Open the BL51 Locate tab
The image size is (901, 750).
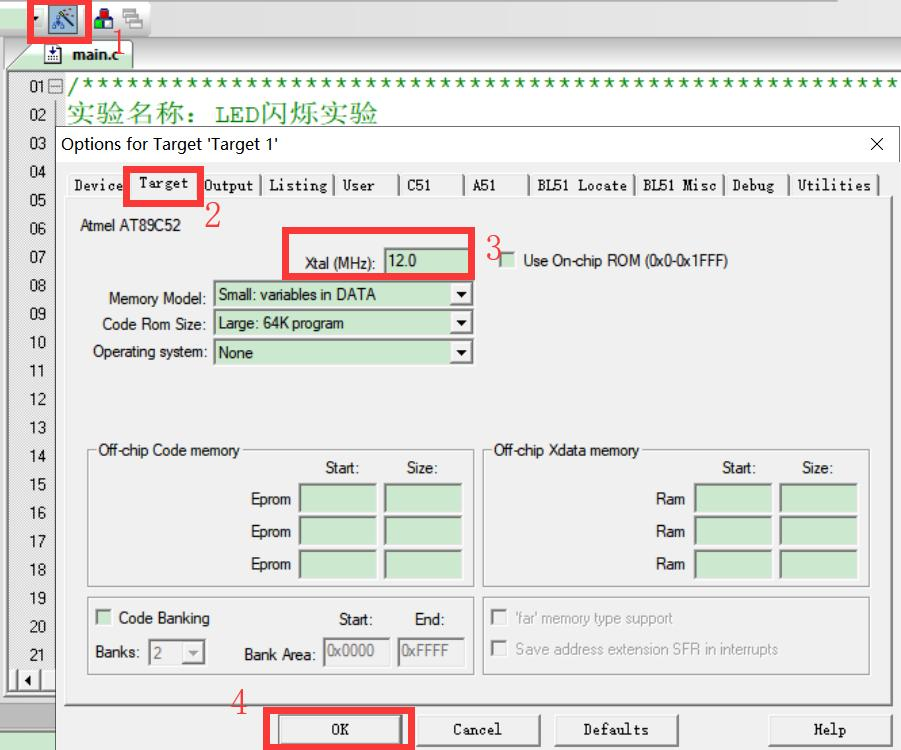click(582, 185)
